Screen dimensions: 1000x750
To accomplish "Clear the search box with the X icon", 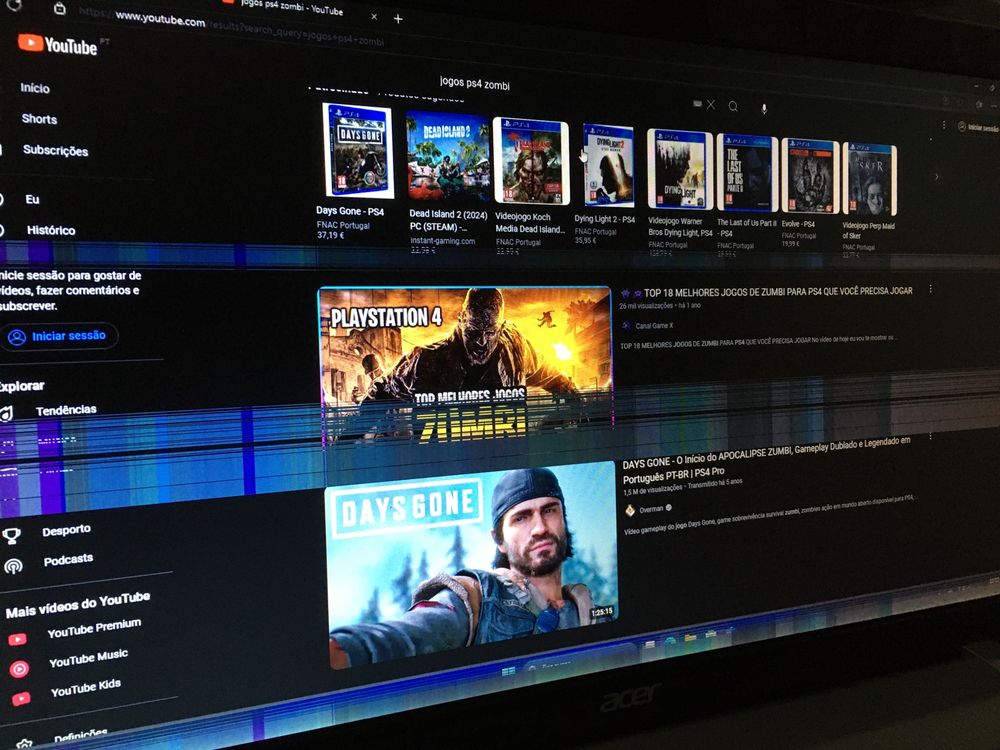I will [x=710, y=105].
